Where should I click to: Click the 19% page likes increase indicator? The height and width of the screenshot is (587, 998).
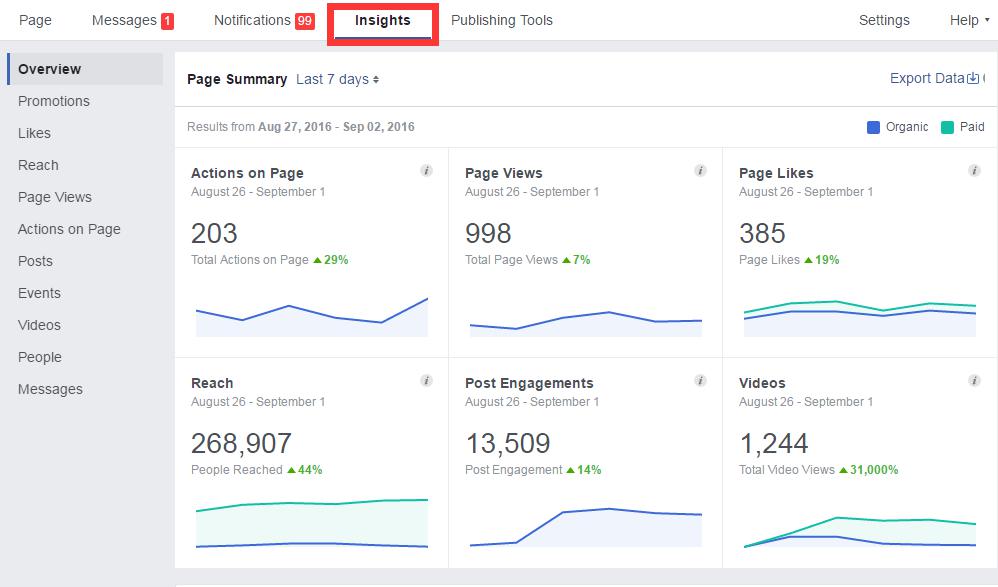(822, 260)
